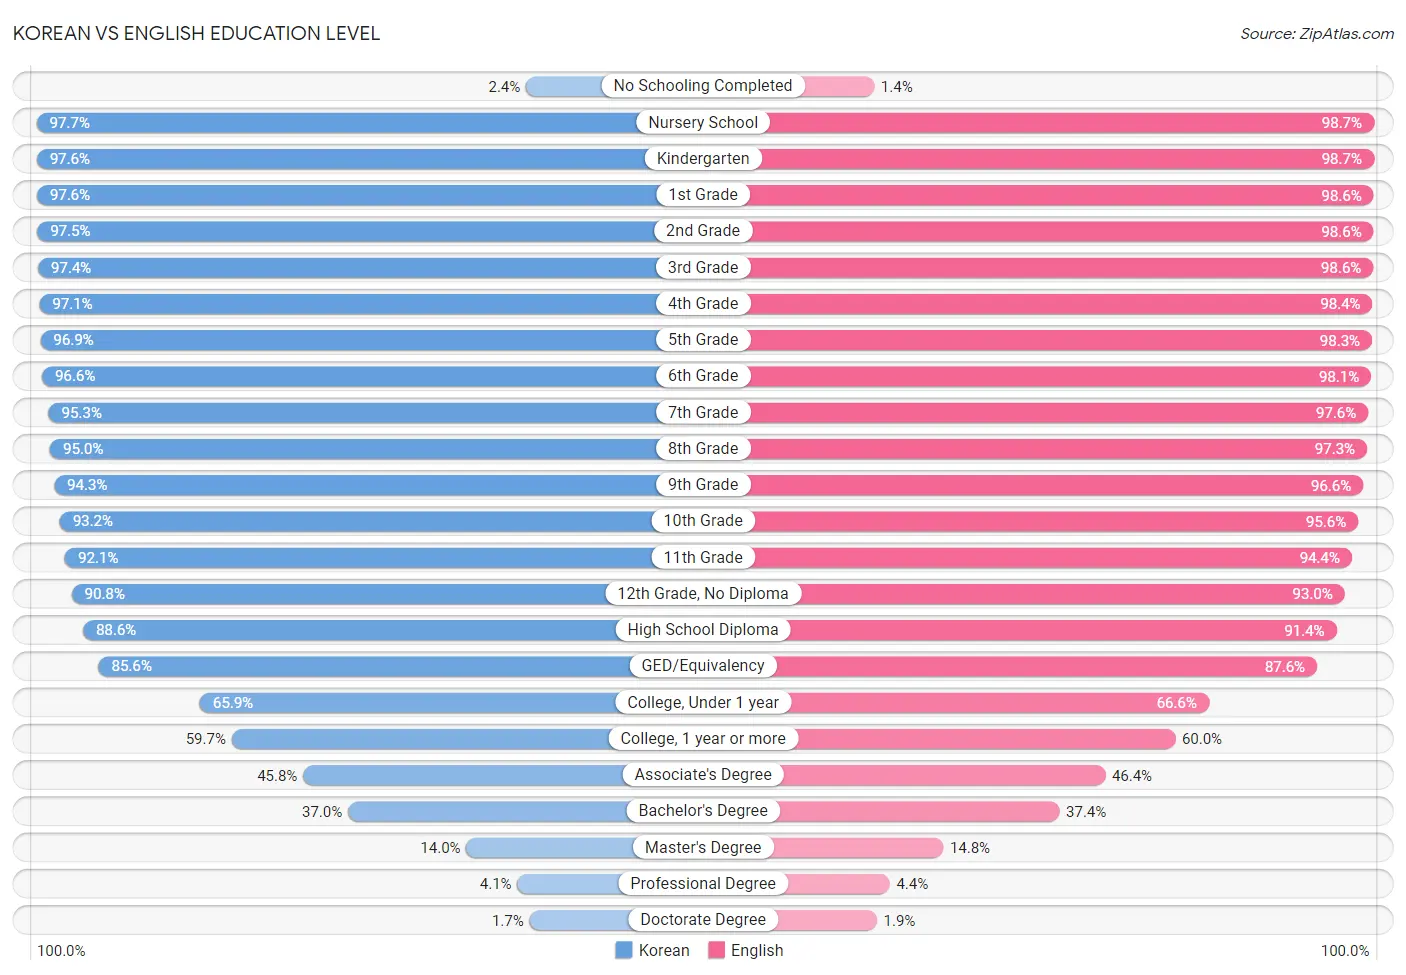Click the Korean legend label
The height and width of the screenshot is (975, 1406).
coord(664,950)
